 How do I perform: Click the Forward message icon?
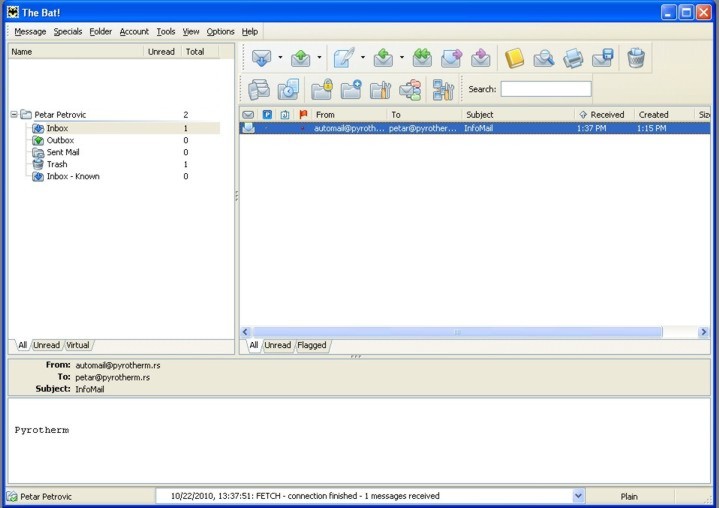[x=451, y=58]
